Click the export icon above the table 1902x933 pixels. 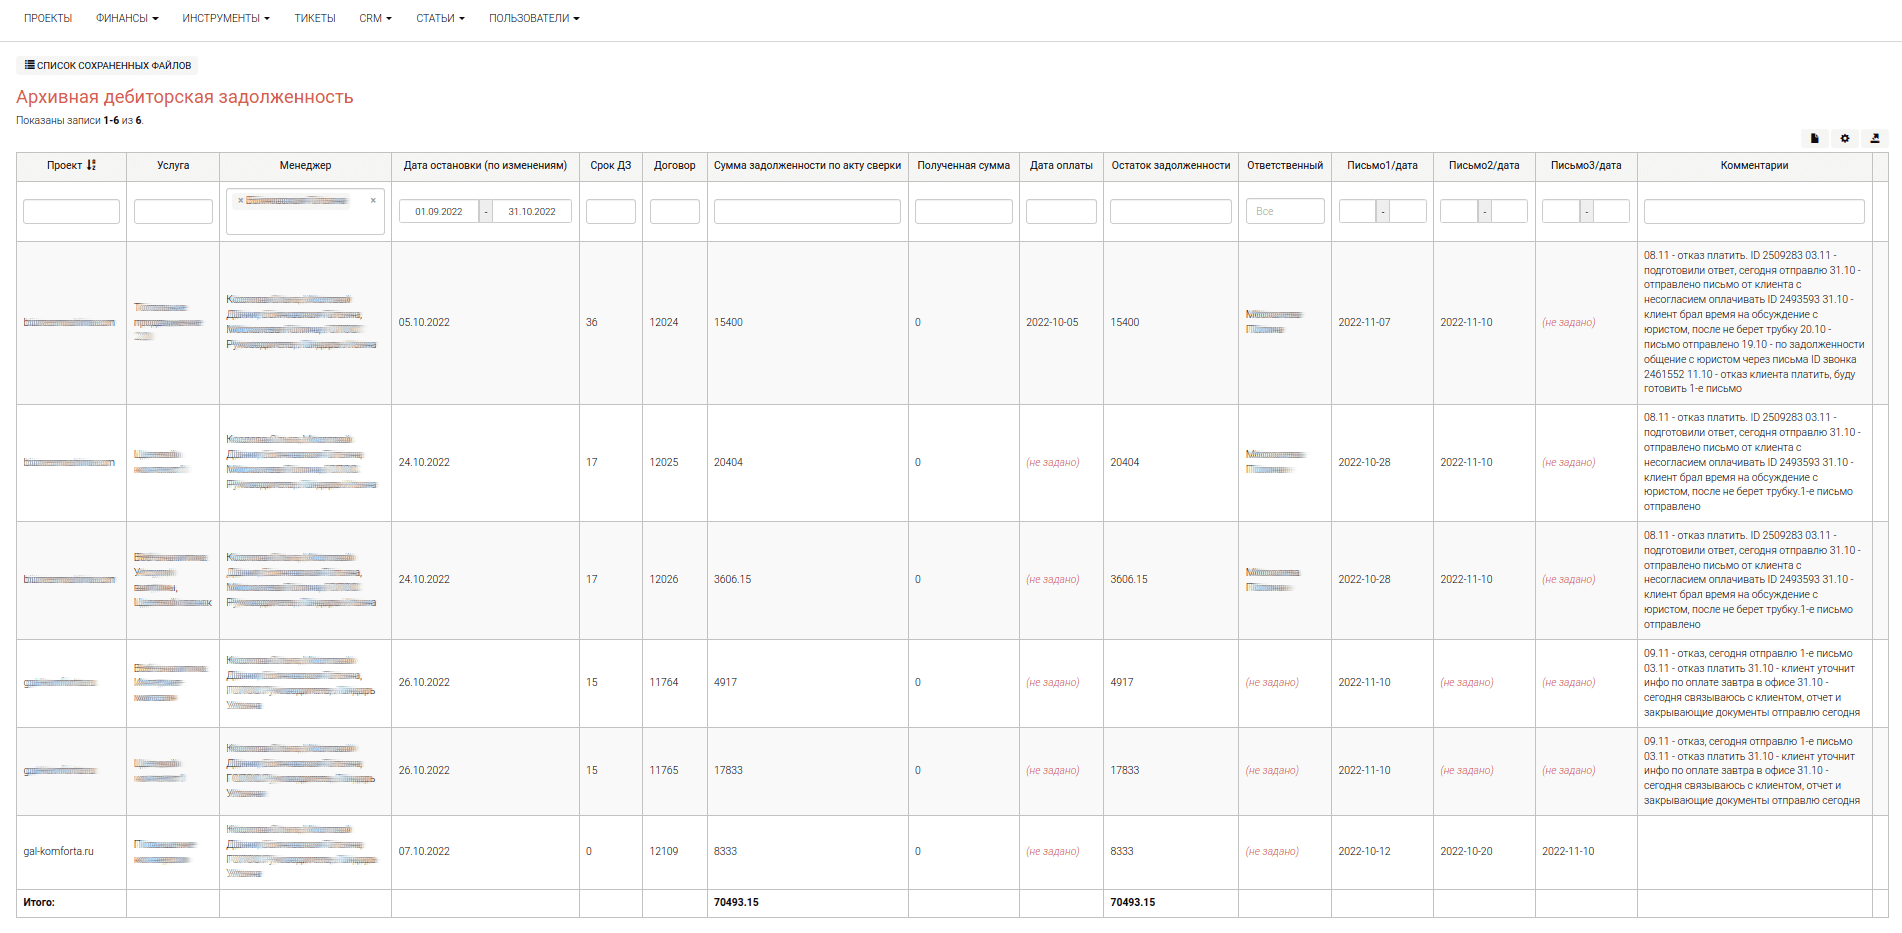[1875, 139]
